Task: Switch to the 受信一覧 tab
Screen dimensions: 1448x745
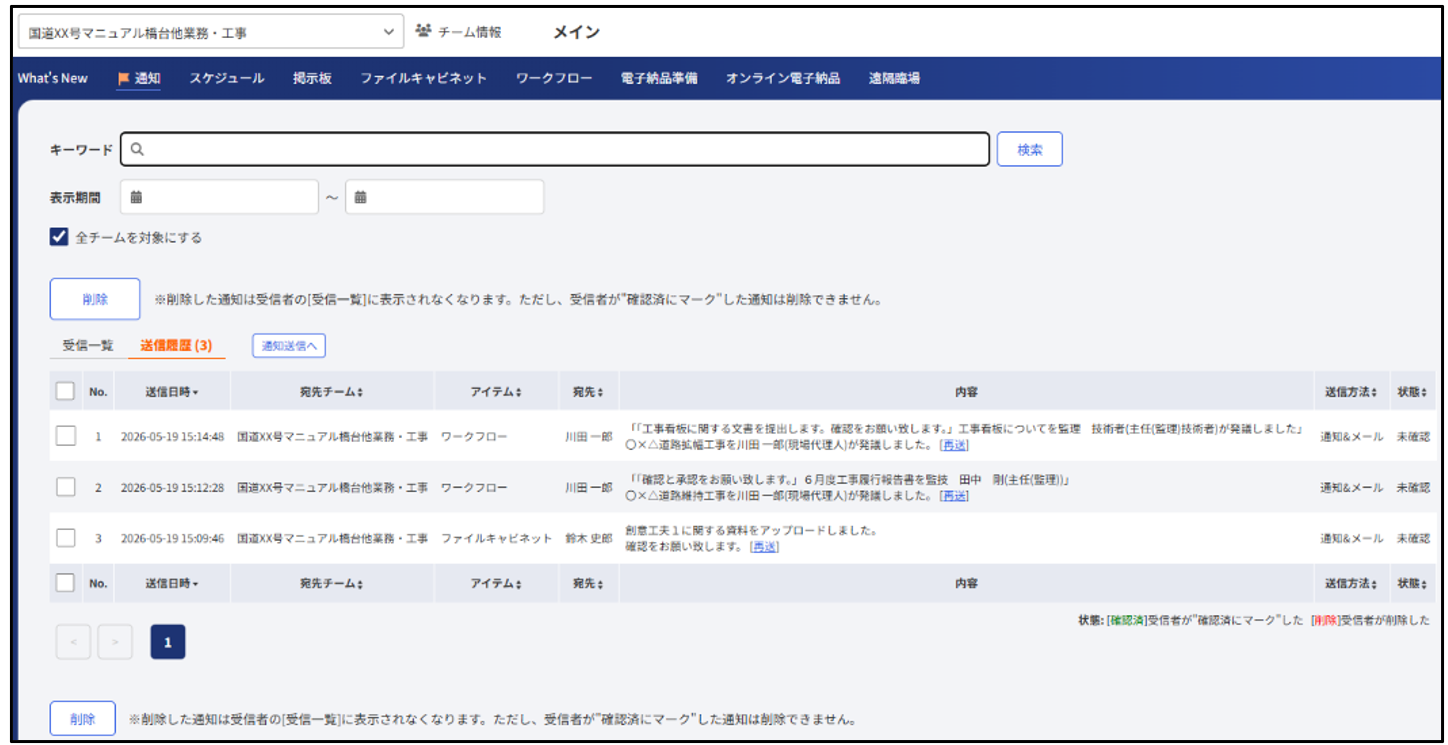Action: (x=88, y=345)
